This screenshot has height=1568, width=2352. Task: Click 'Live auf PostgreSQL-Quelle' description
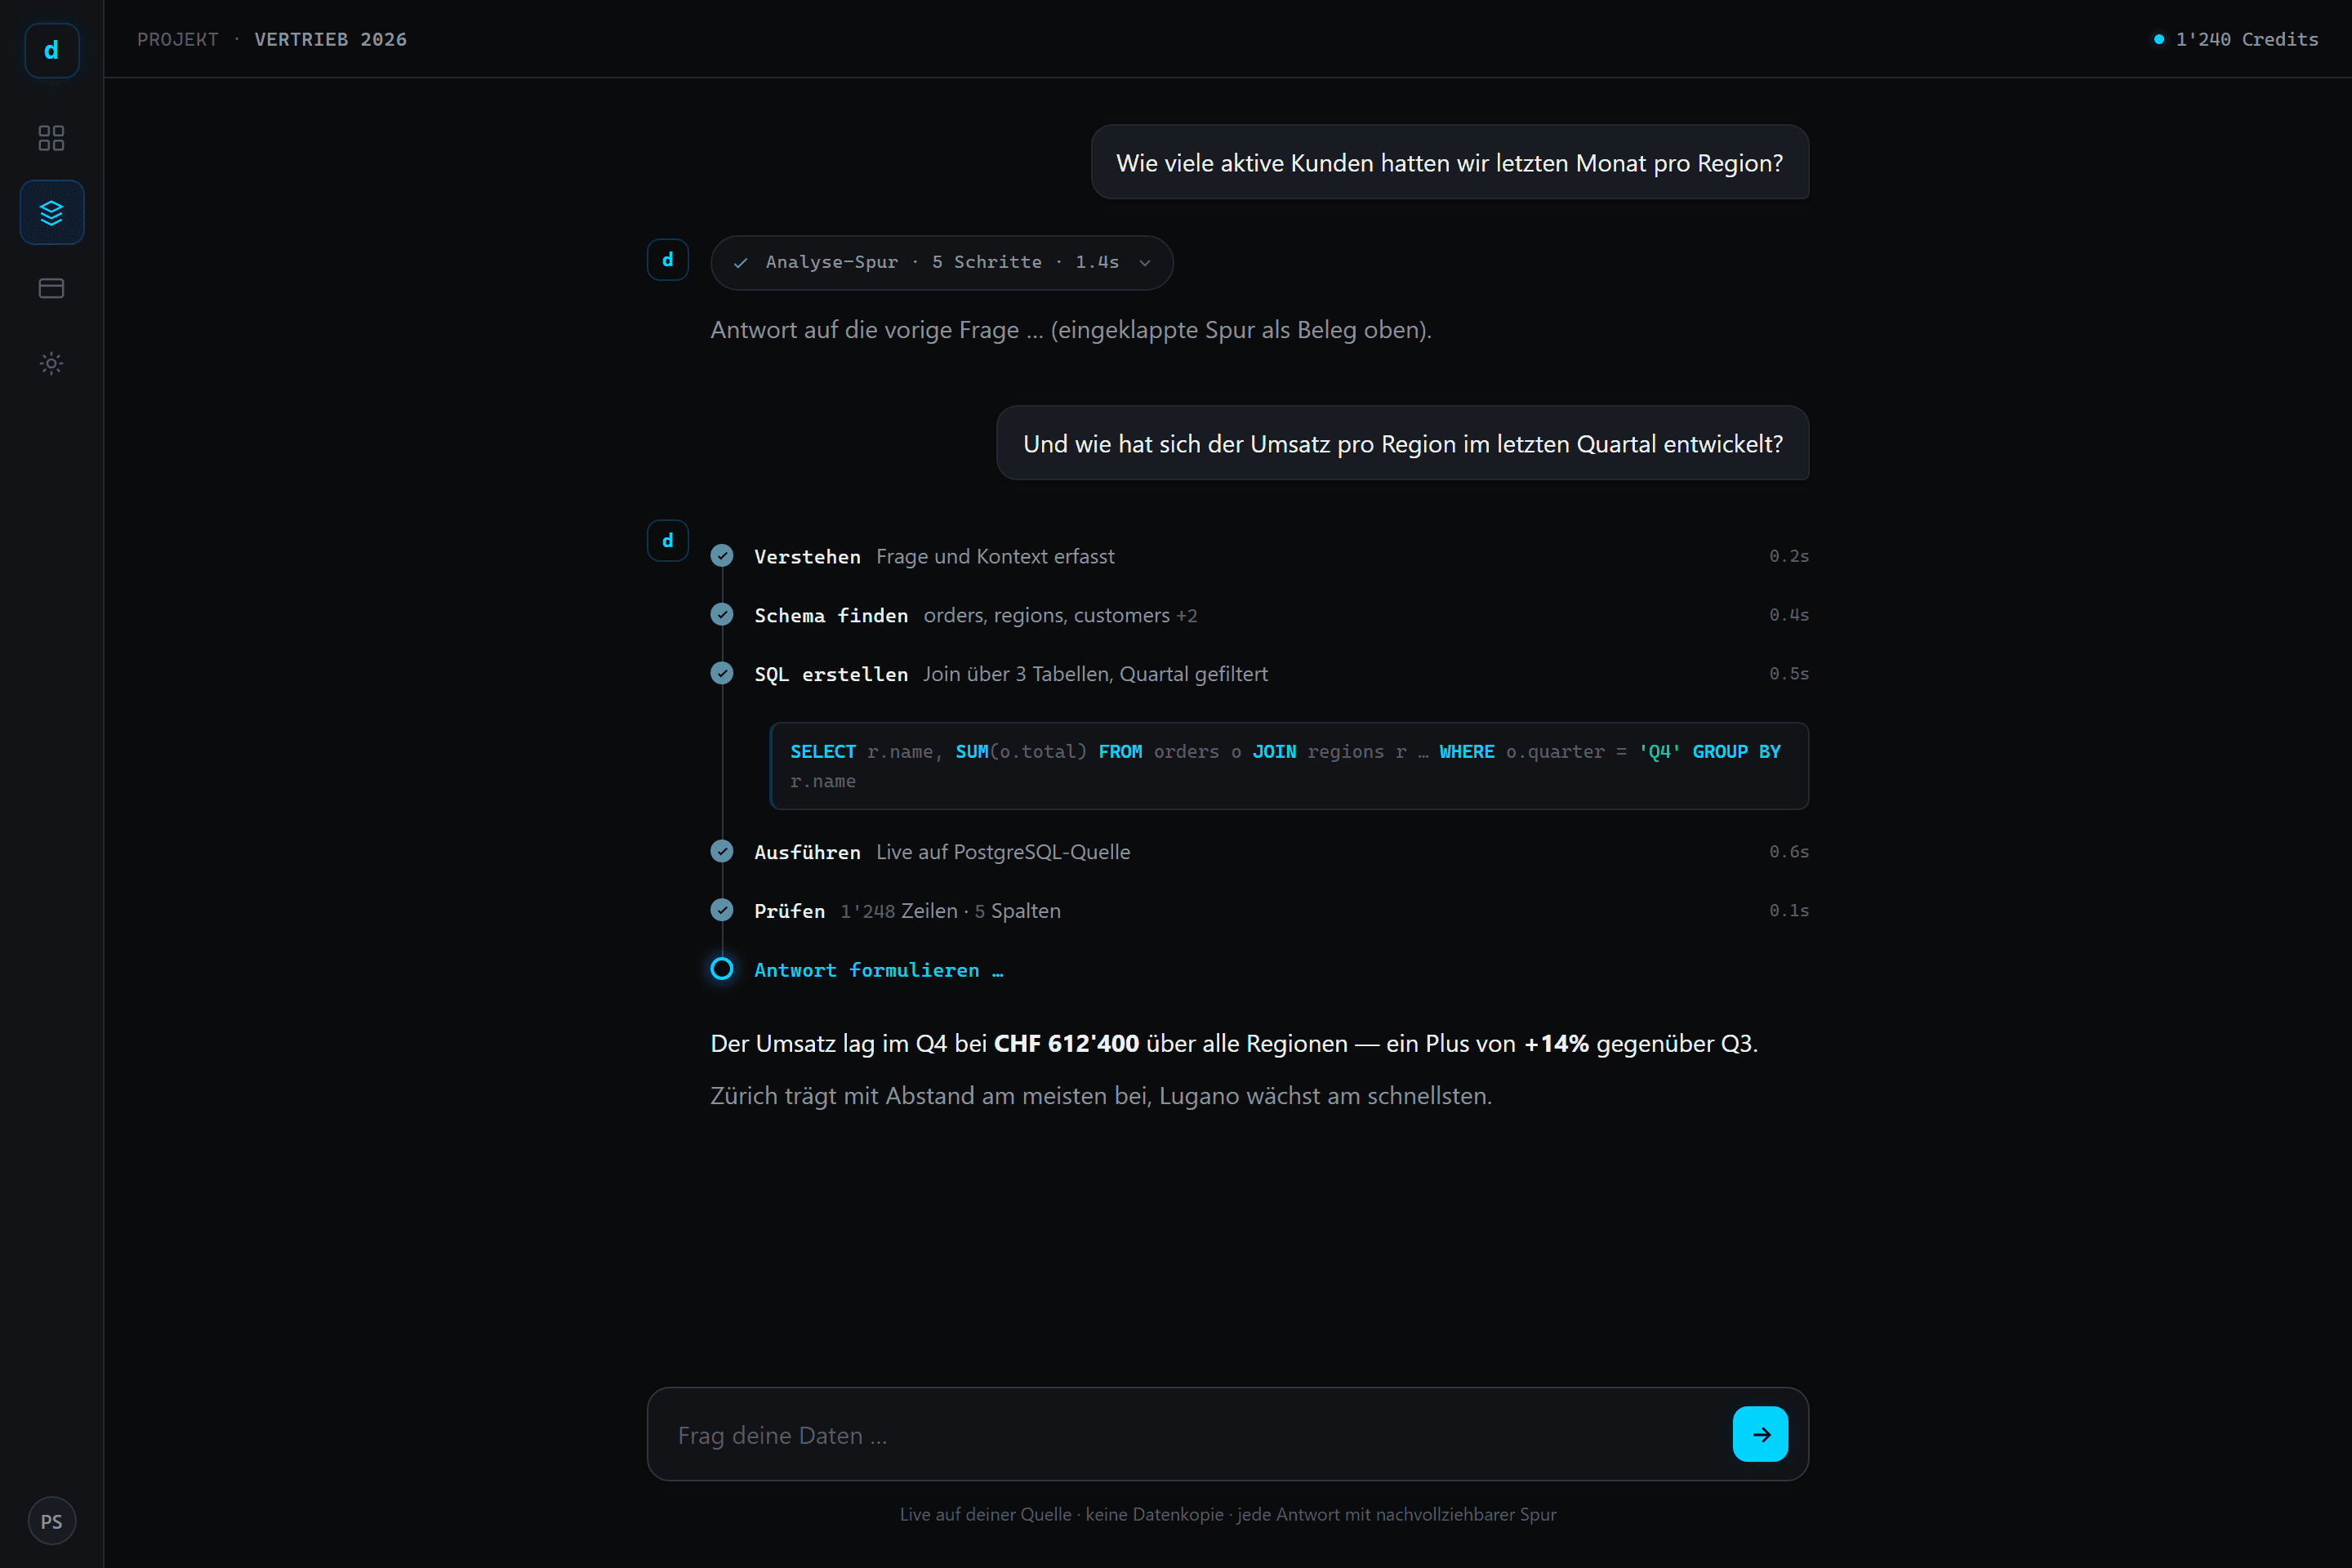pos(1003,852)
